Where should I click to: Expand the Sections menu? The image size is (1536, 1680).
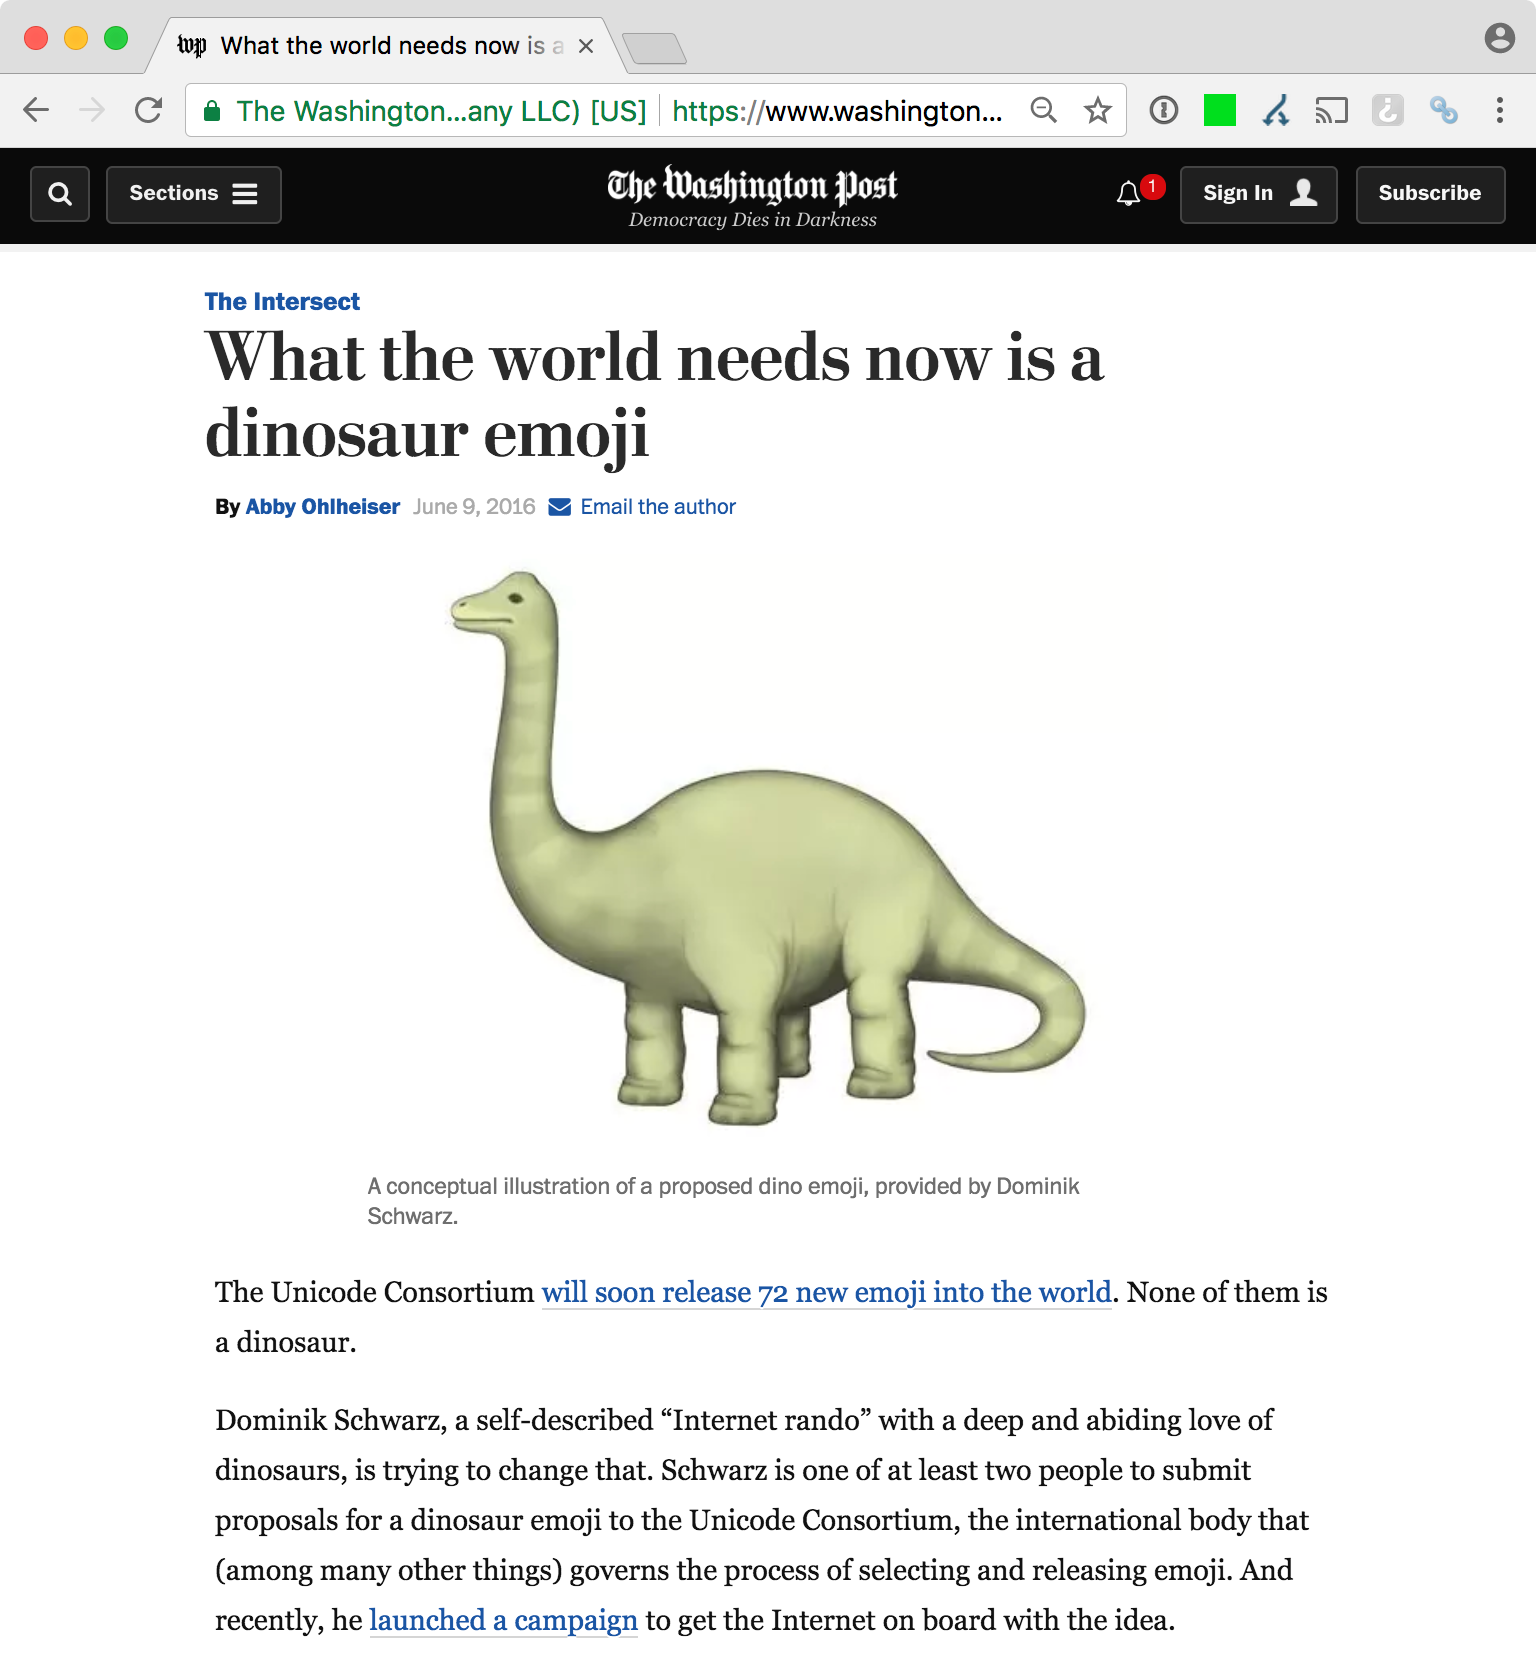click(x=194, y=194)
